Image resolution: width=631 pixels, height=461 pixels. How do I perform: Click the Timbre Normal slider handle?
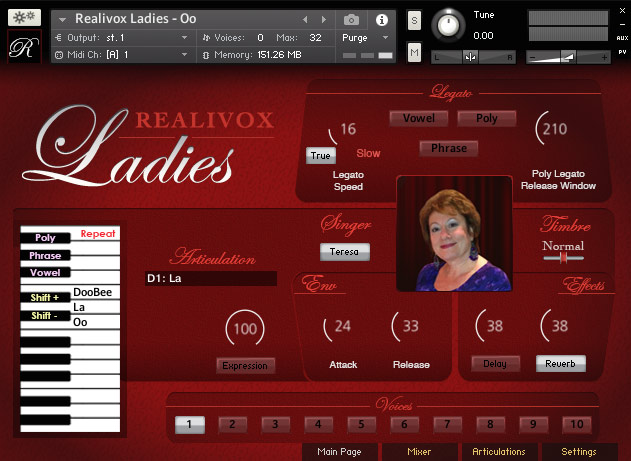(x=563, y=258)
